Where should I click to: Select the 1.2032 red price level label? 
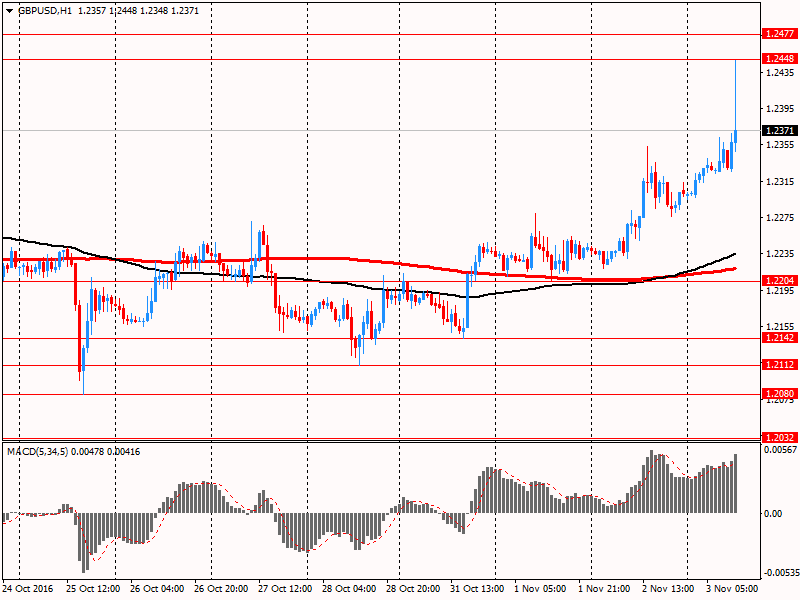780,437
